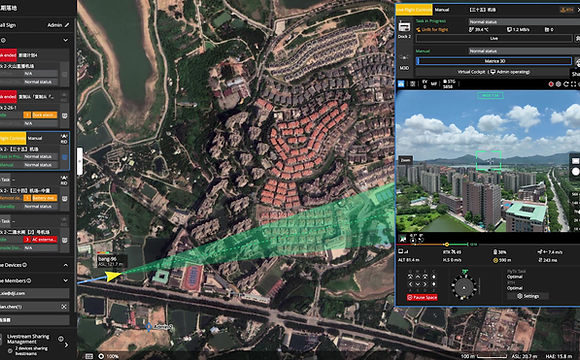The image size is (580, 360).
Task: Click the info icon beside Members
Action: tap(29, 280)
